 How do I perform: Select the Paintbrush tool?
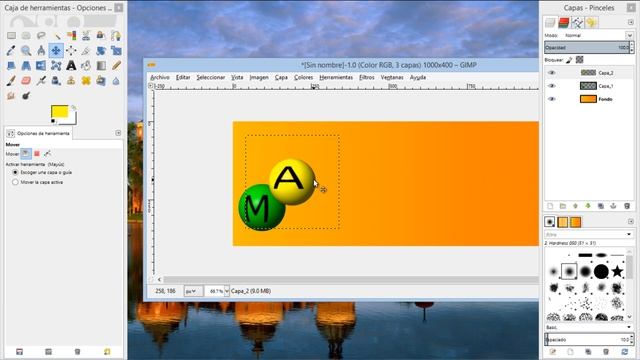[x=11, y=81]
